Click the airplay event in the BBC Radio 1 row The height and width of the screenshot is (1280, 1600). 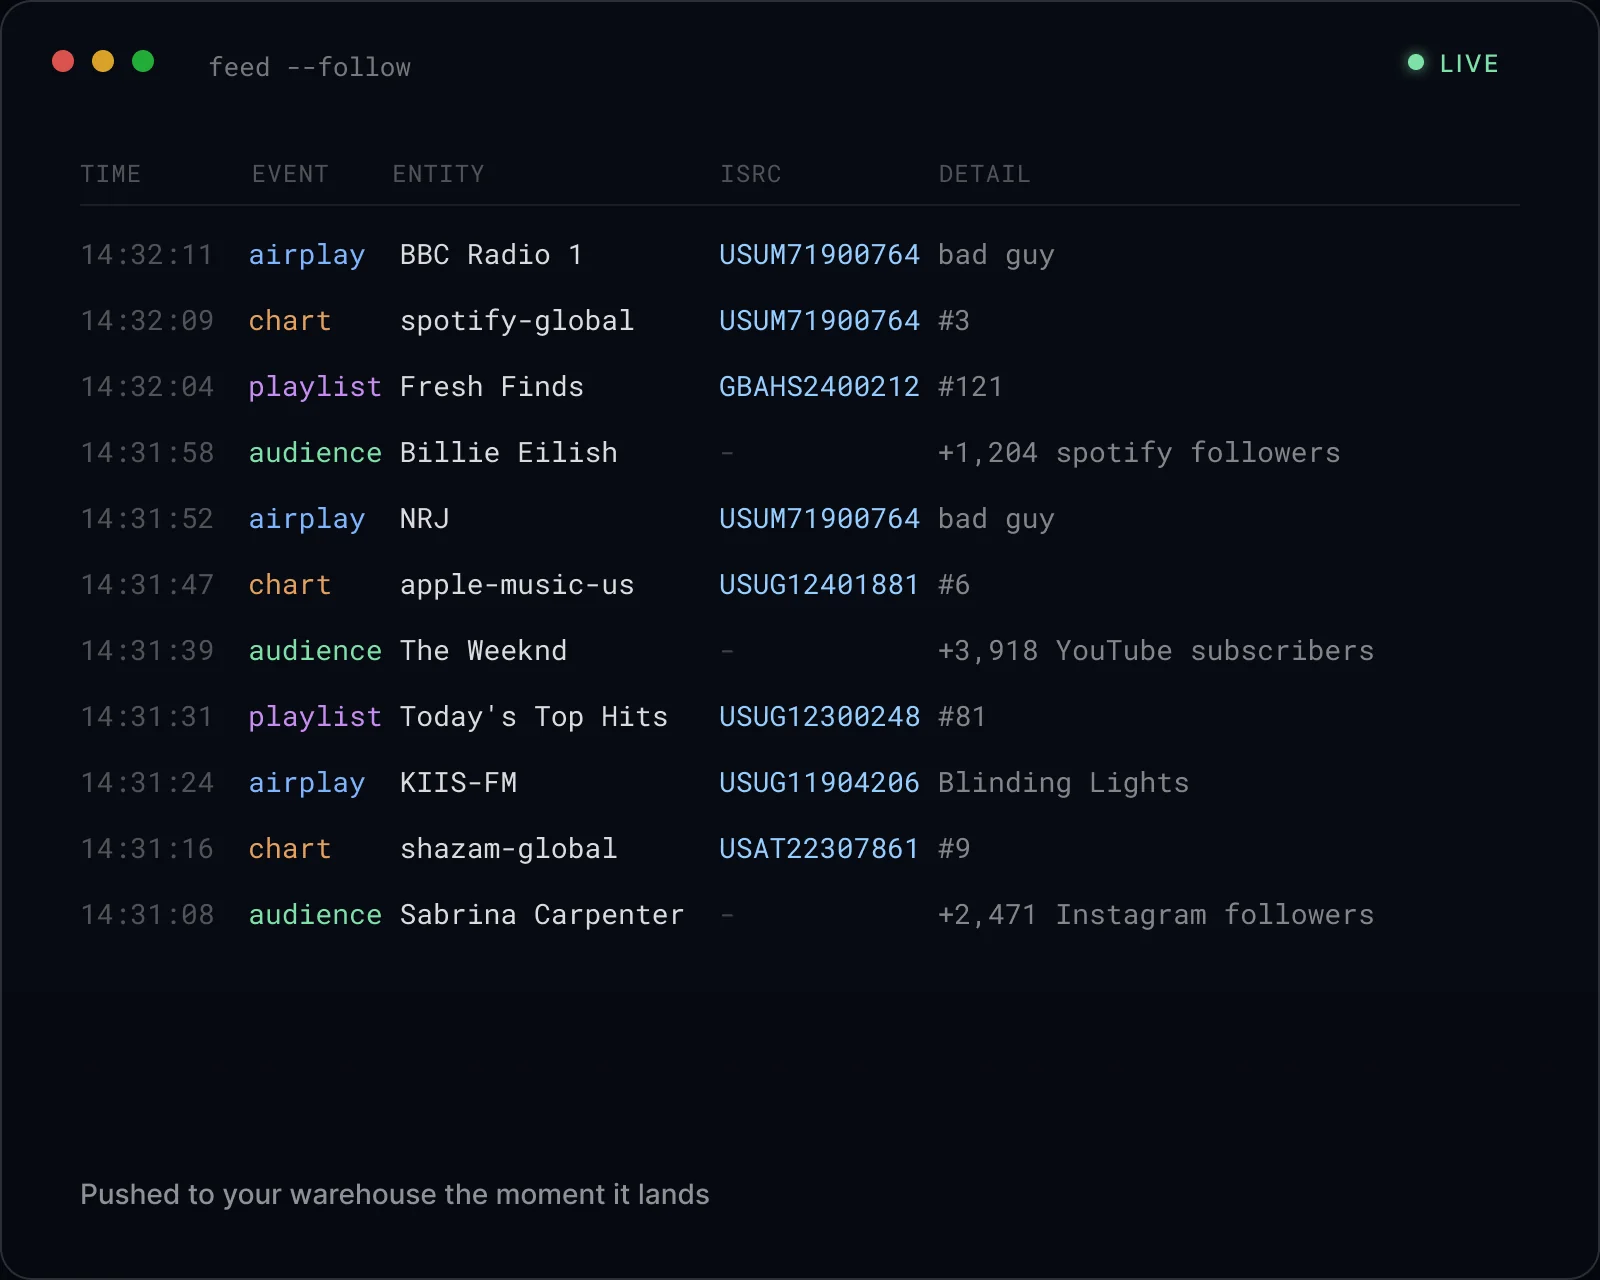point(307,255)
